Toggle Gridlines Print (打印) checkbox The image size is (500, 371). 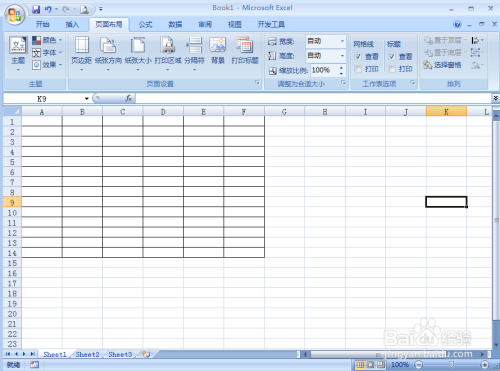tap(358, 69)
